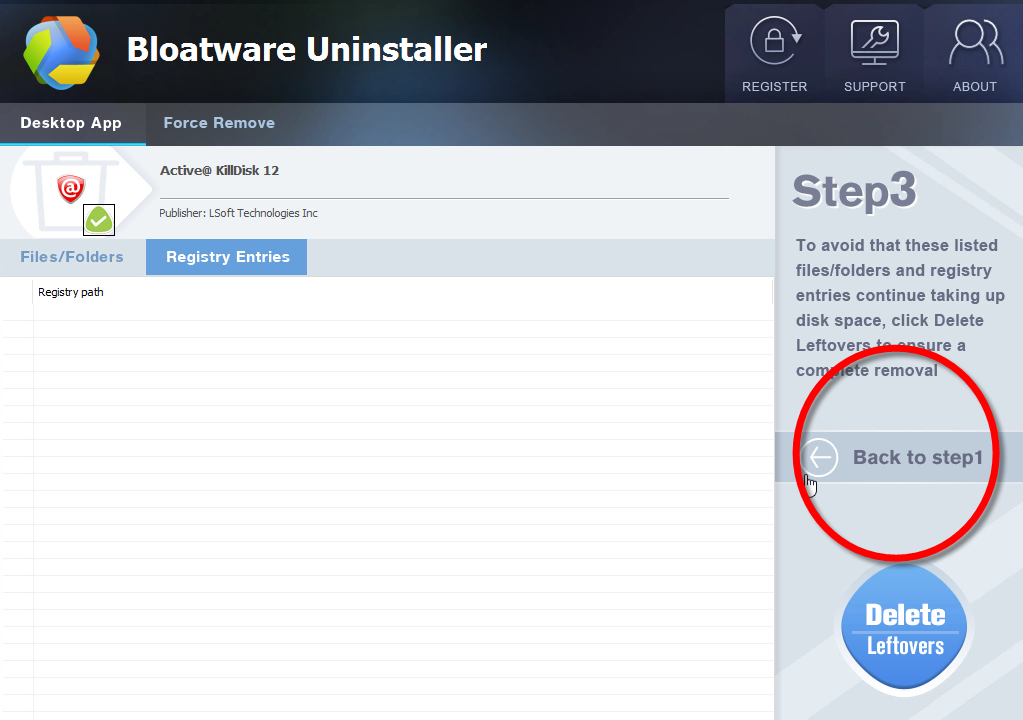This screenshot has width=1023, height=720.
Task: Click the REGISTER label
Action: tap(774, 87)
